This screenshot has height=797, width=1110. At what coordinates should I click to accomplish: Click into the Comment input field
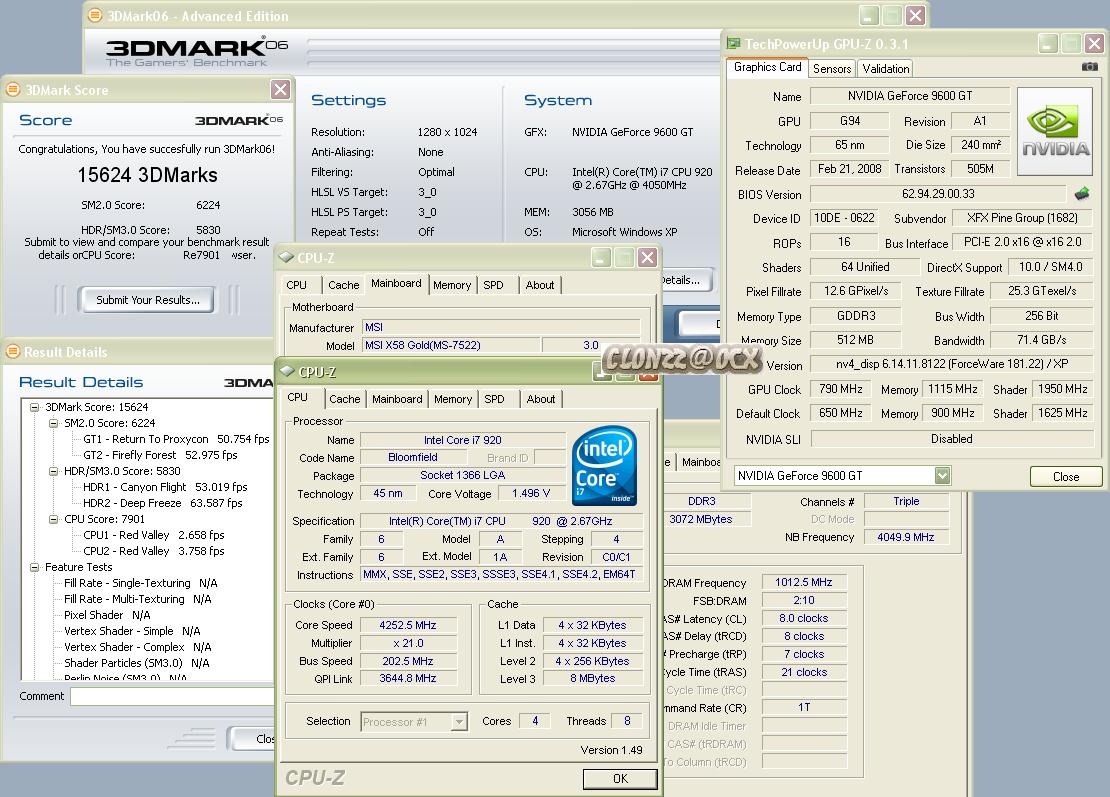tap(173, 696)
